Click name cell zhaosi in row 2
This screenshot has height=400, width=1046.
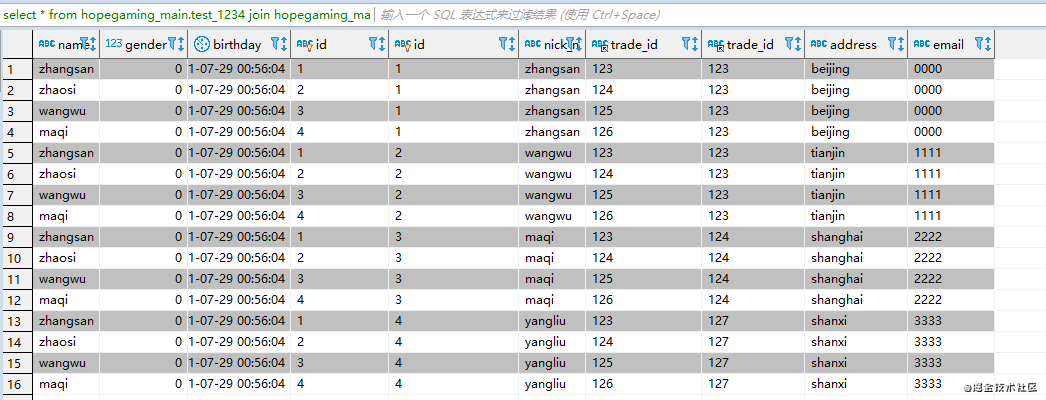(66, 89)
